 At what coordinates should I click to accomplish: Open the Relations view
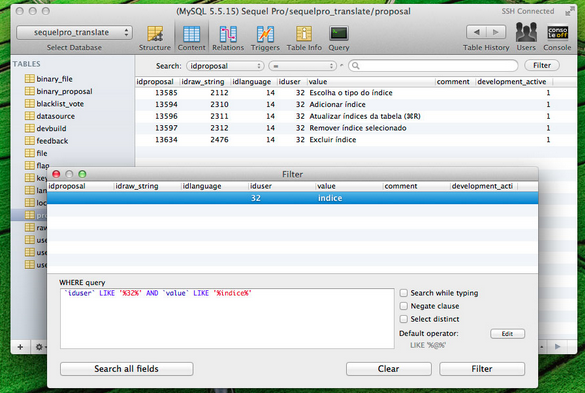tap(228, 38)
